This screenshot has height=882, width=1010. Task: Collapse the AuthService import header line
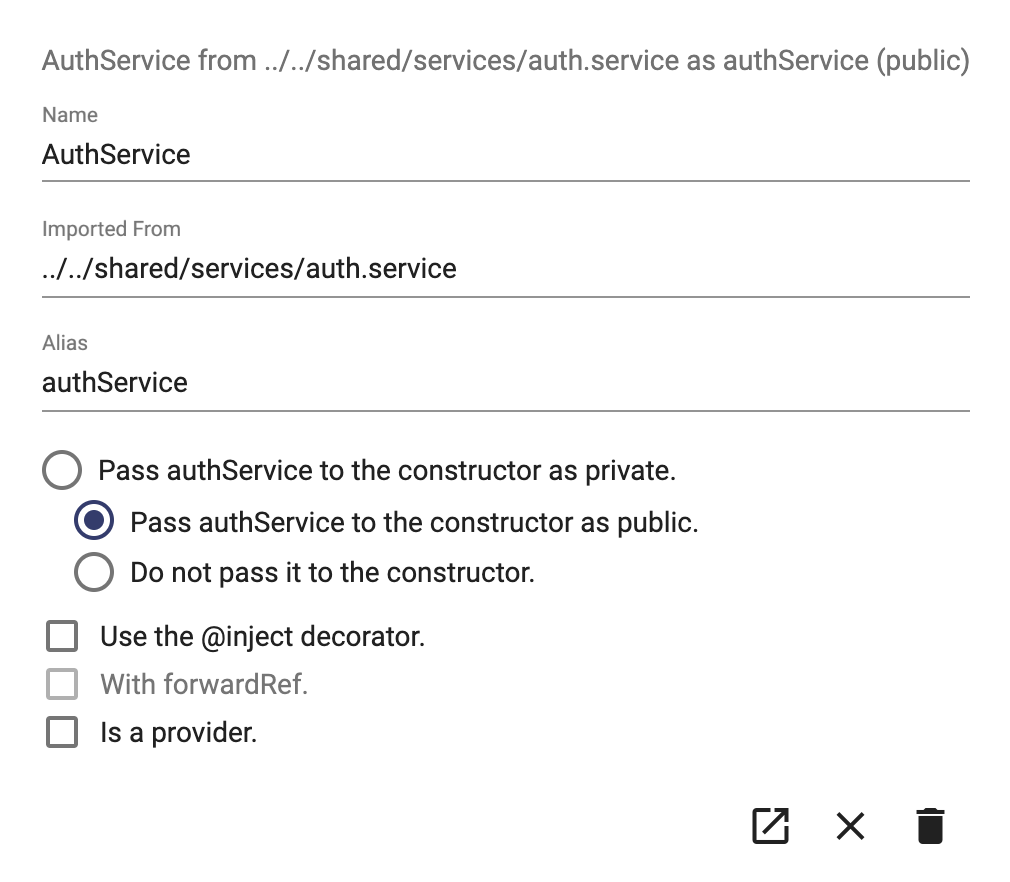[506, 61]
